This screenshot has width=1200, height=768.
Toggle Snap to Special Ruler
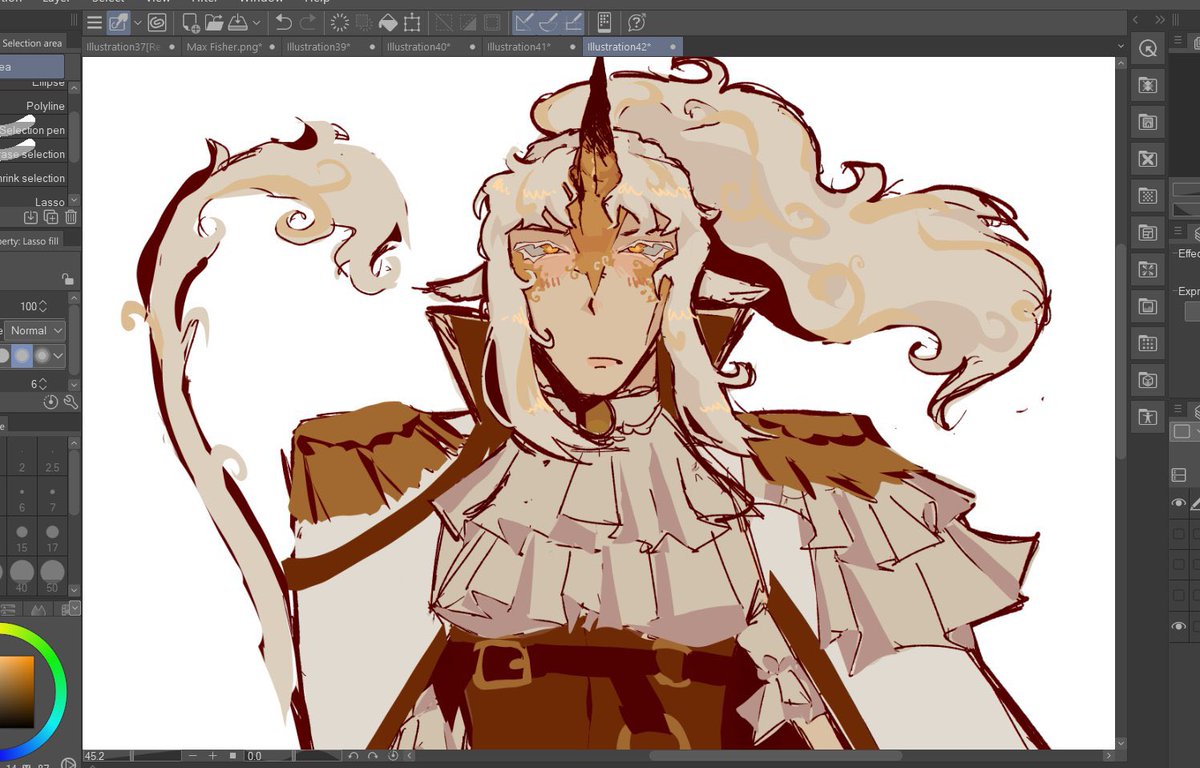tap(548, 22)
